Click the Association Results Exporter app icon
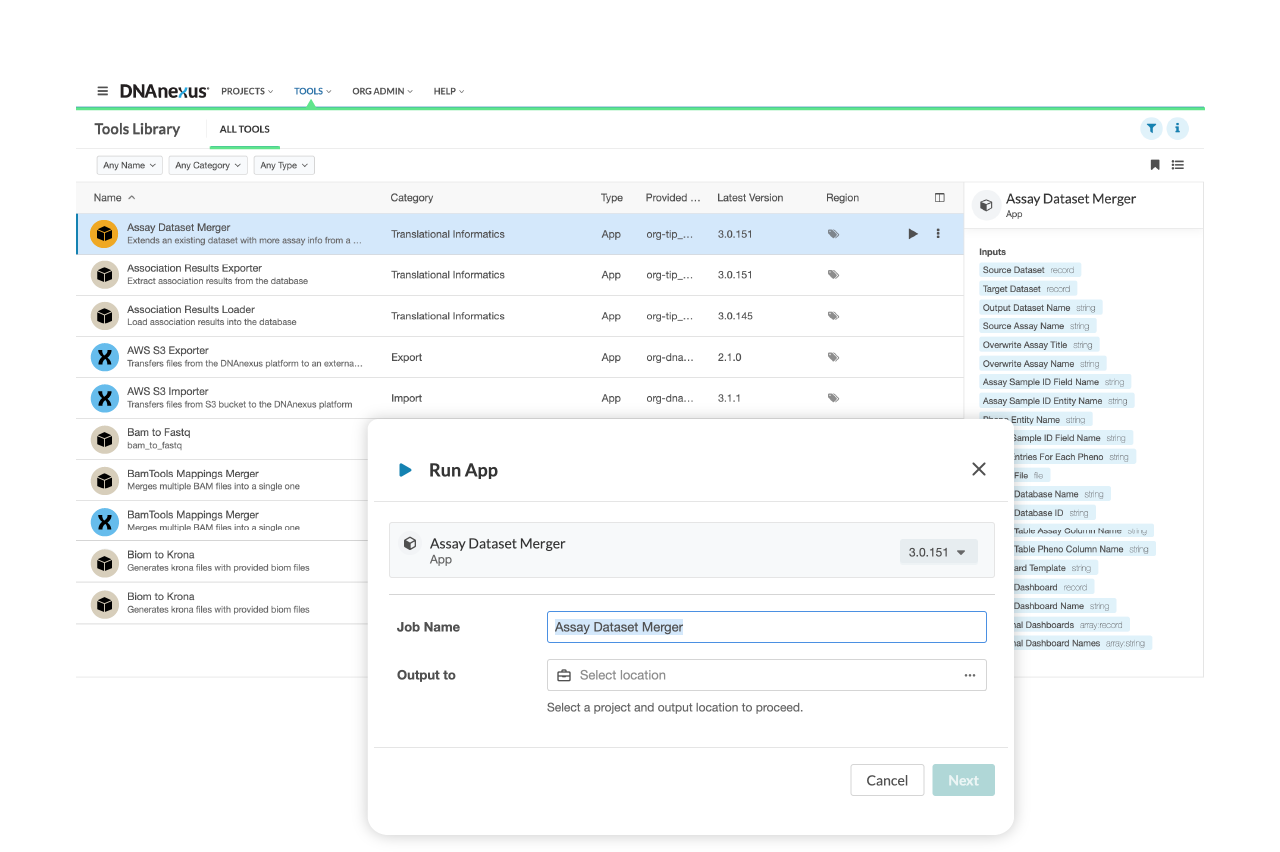The width and height of the screenshot is (1280, 852). click(x=105, y=275)
